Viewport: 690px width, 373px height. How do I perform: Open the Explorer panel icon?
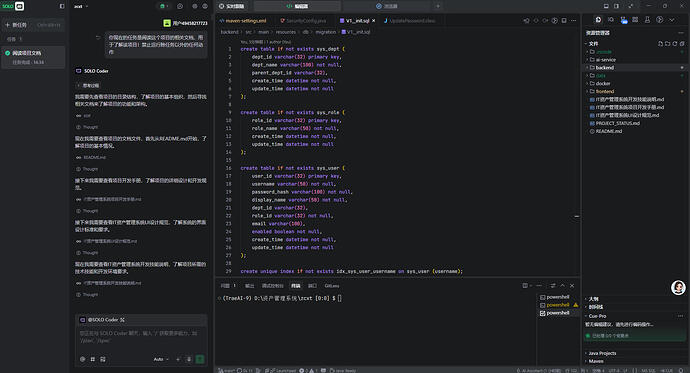pyautogui.click(x=598, y=20)
